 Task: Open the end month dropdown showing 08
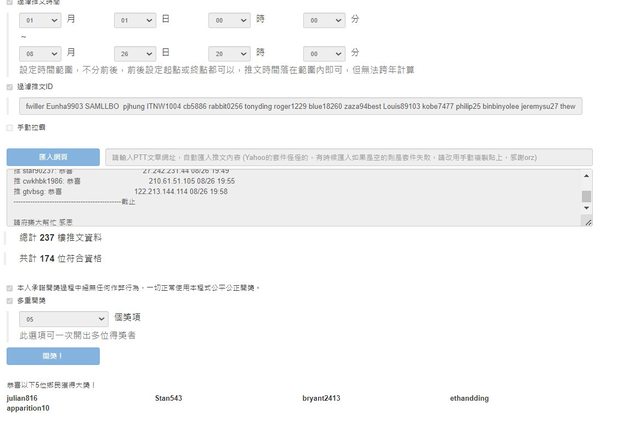tap(42, 52)
